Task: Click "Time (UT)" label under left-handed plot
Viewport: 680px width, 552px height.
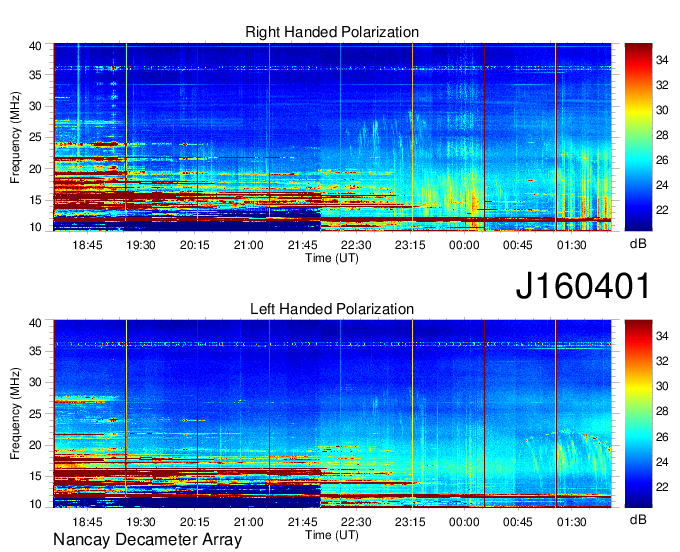Action: click(332, 535)
